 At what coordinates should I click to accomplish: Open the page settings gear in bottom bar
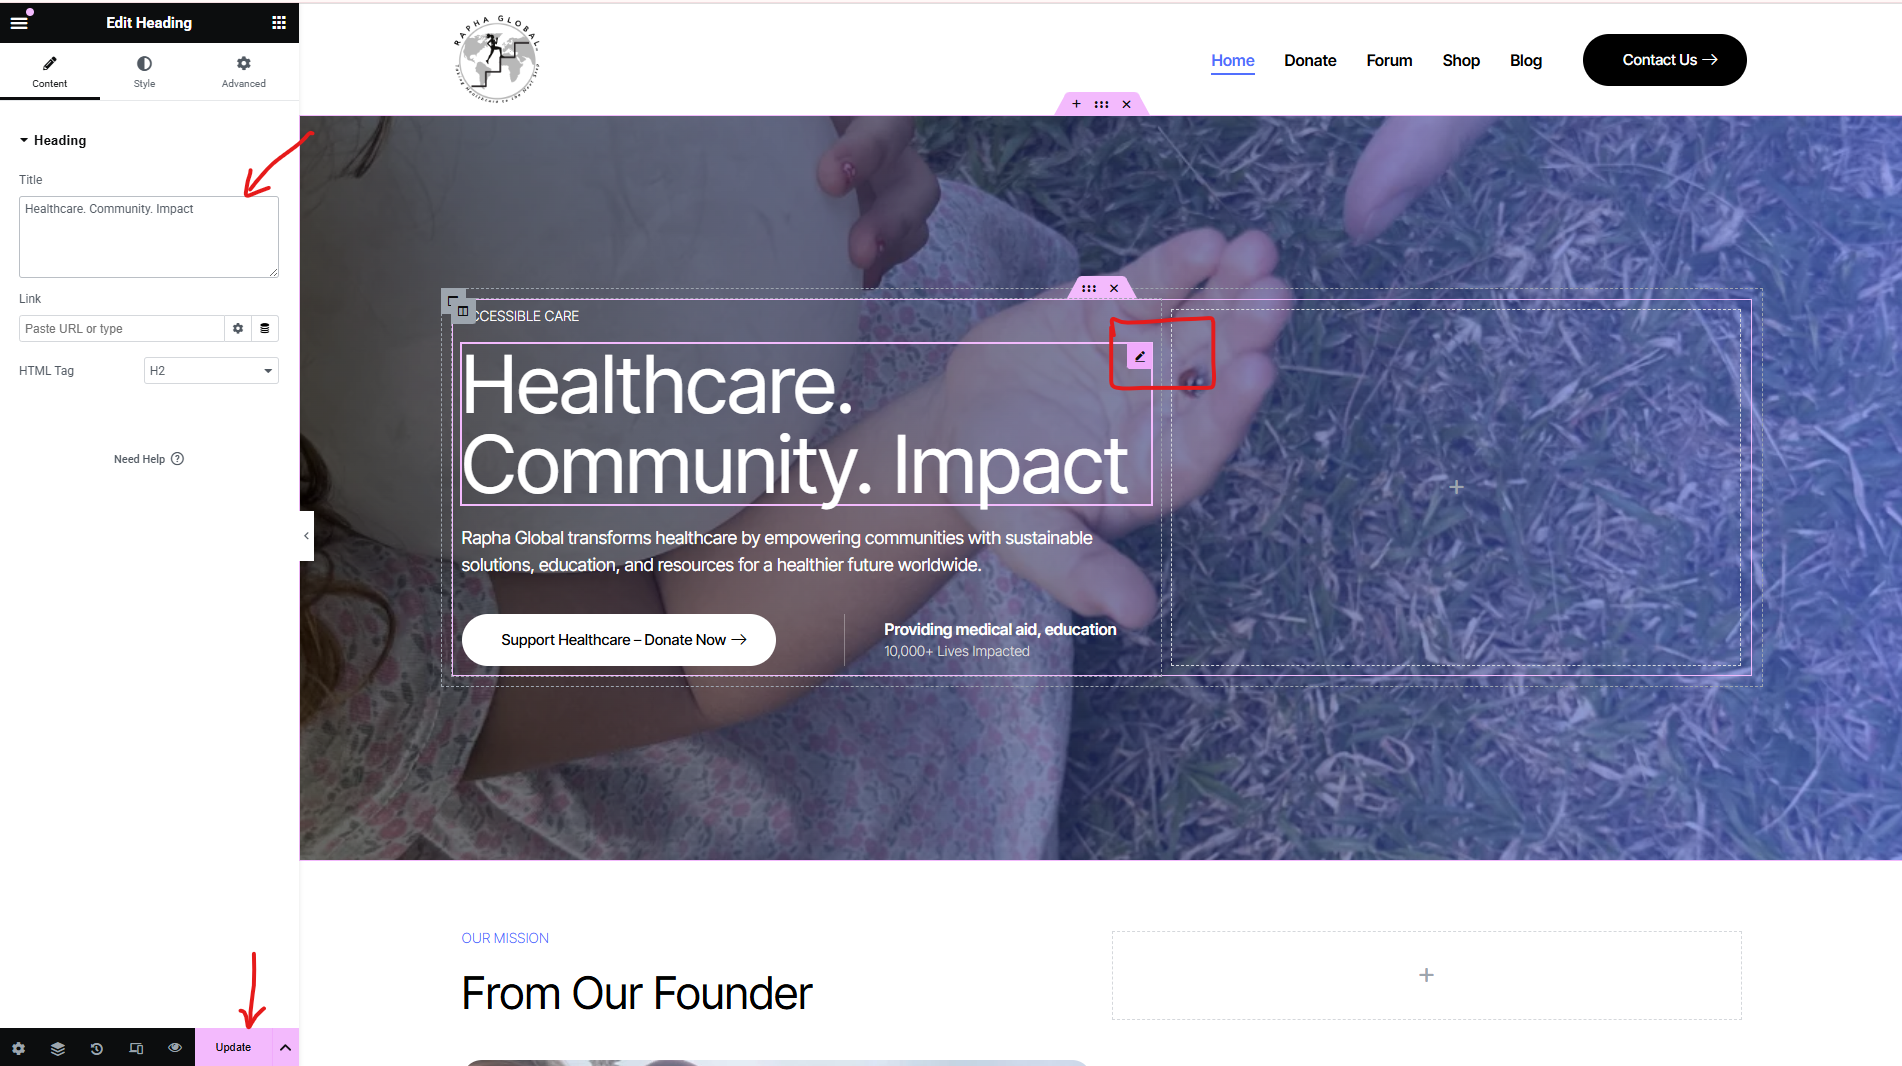[x=18, y=1048]
